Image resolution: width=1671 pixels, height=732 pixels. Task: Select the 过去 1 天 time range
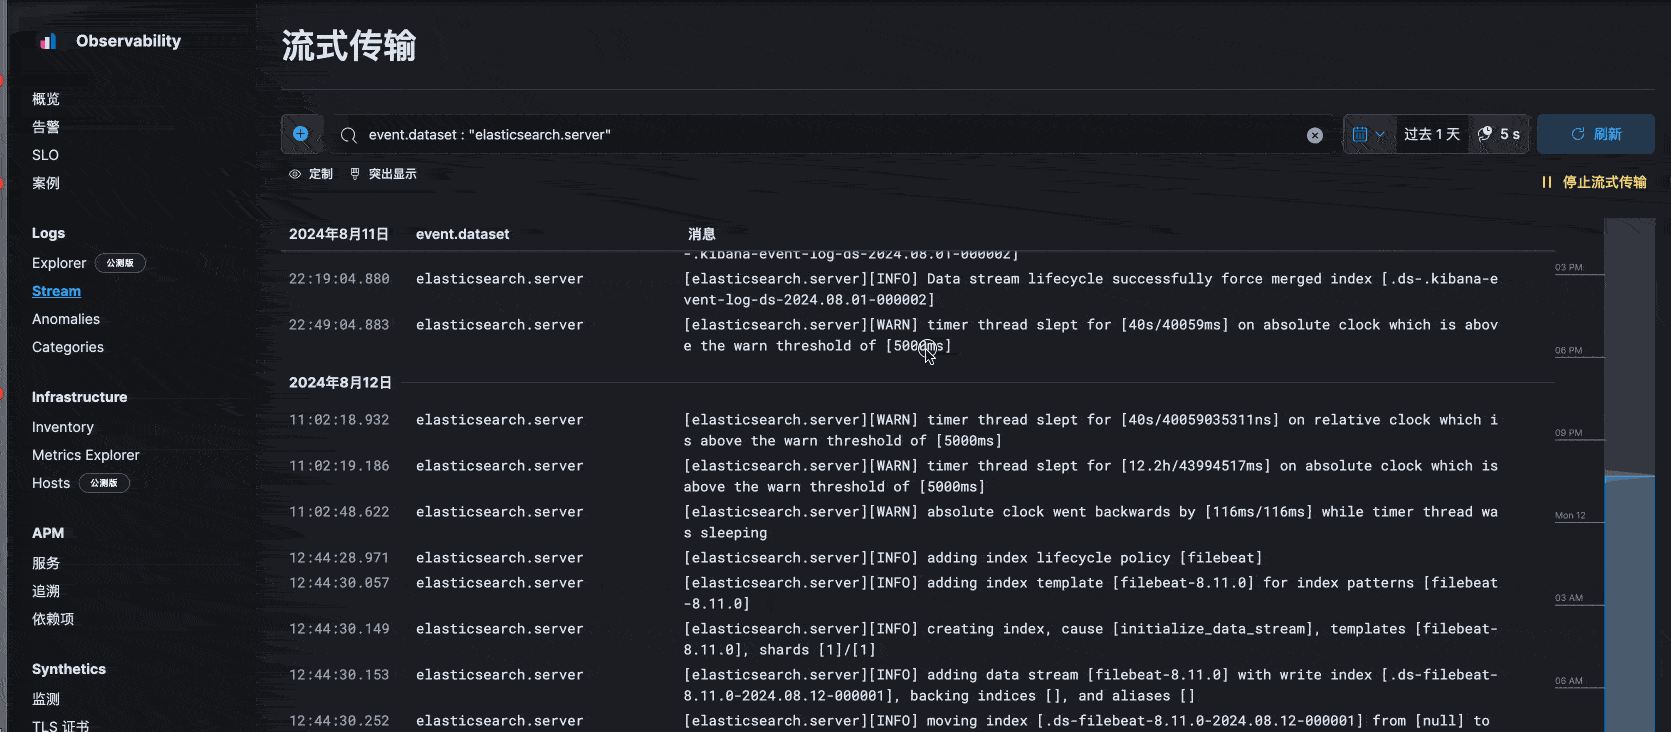(1431, 134)
